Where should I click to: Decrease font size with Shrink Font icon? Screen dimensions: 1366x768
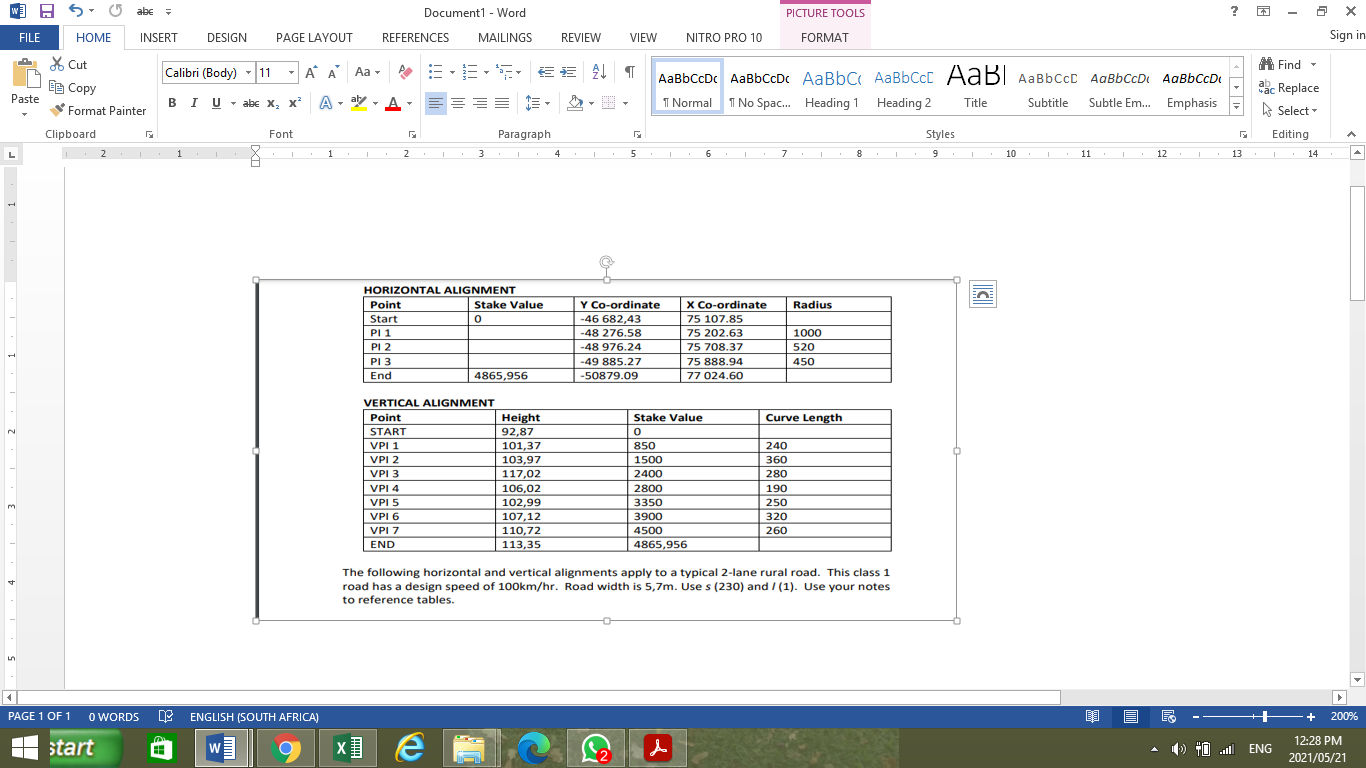click(332, 72)
